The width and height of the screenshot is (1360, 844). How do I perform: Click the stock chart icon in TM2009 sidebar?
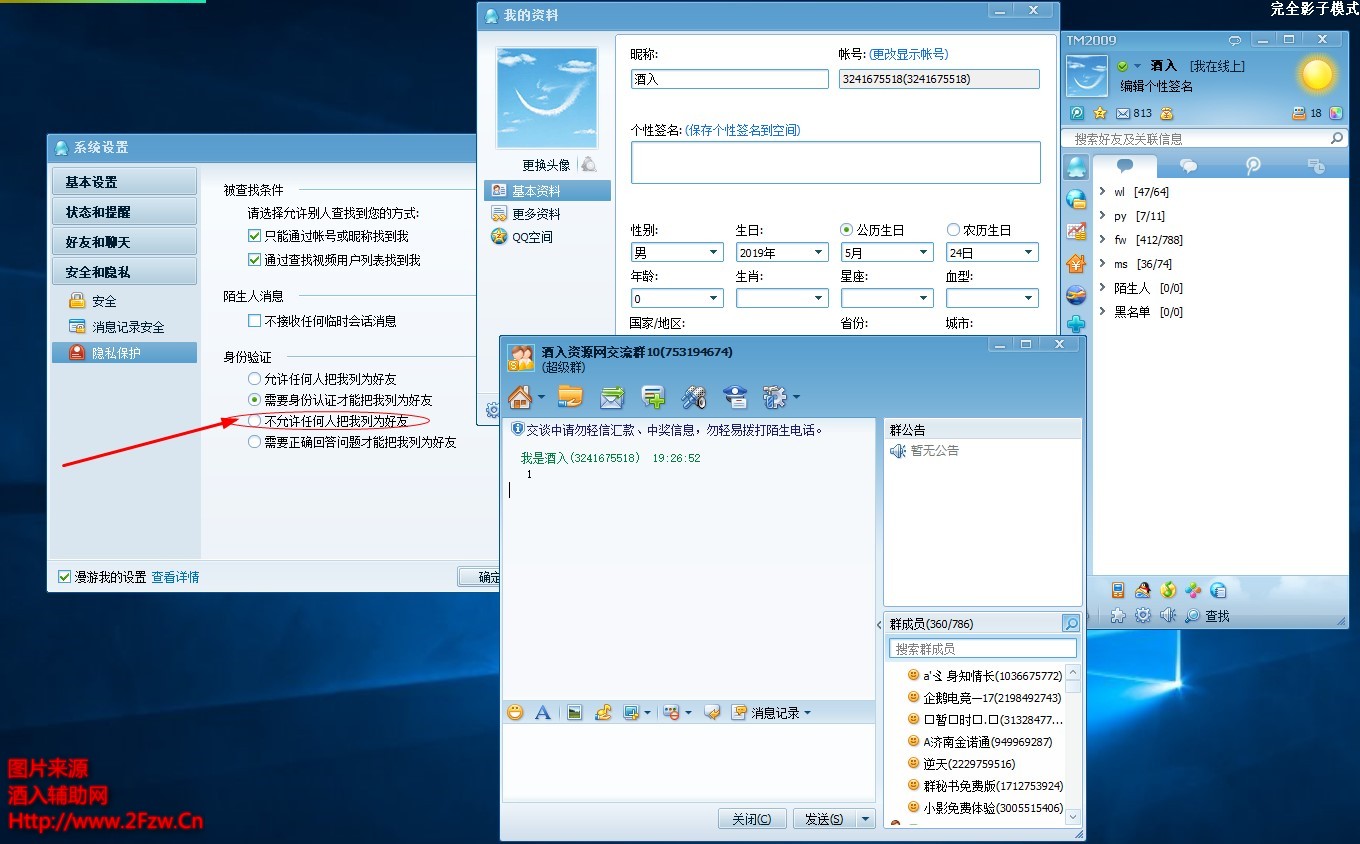[x=1076, y=231]
